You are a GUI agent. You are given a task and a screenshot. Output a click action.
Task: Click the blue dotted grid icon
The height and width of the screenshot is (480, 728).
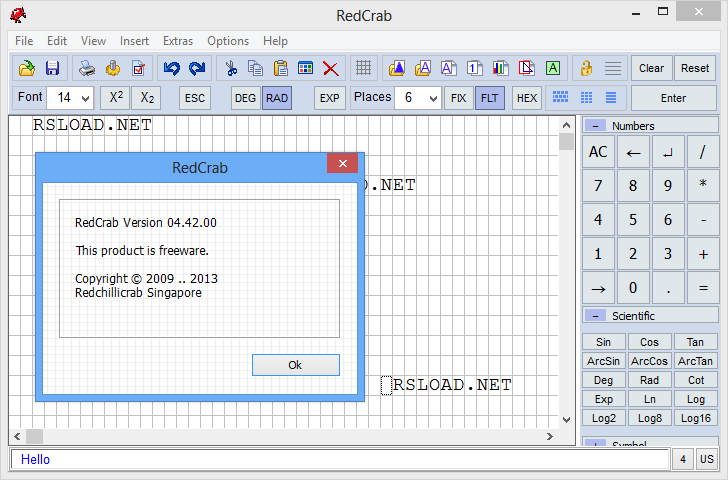(x=586, y=97)
